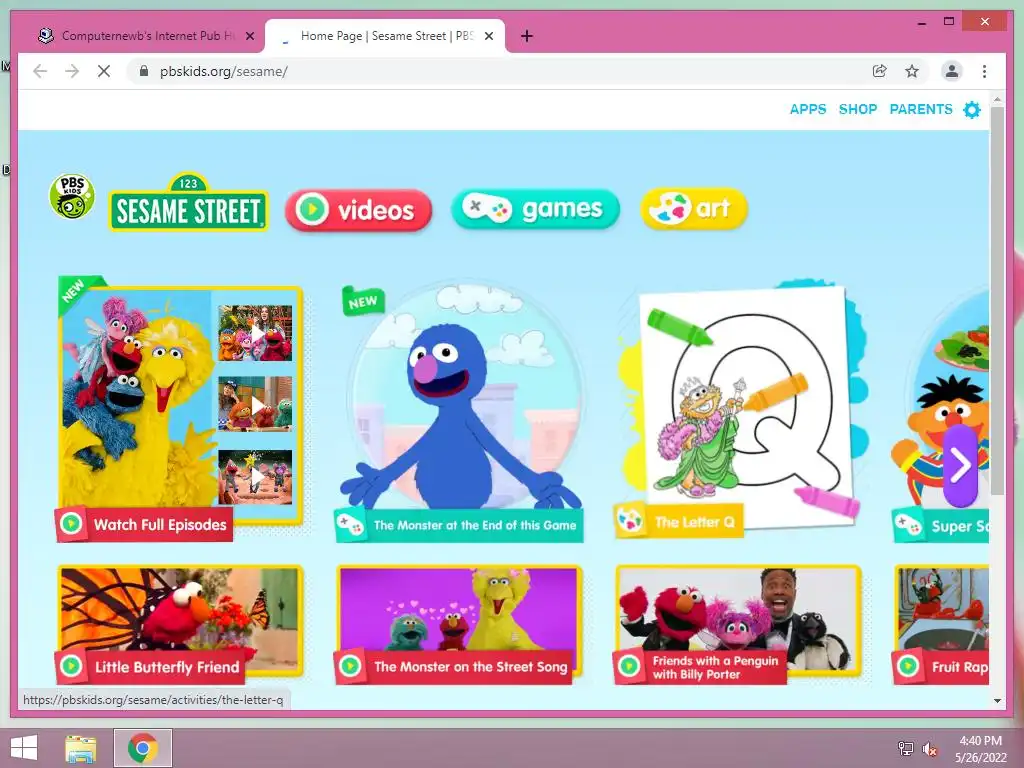Open File Explorer from the taskbar
The image size is (1024, 768).
pyautogui.click(x=81, y=748)
